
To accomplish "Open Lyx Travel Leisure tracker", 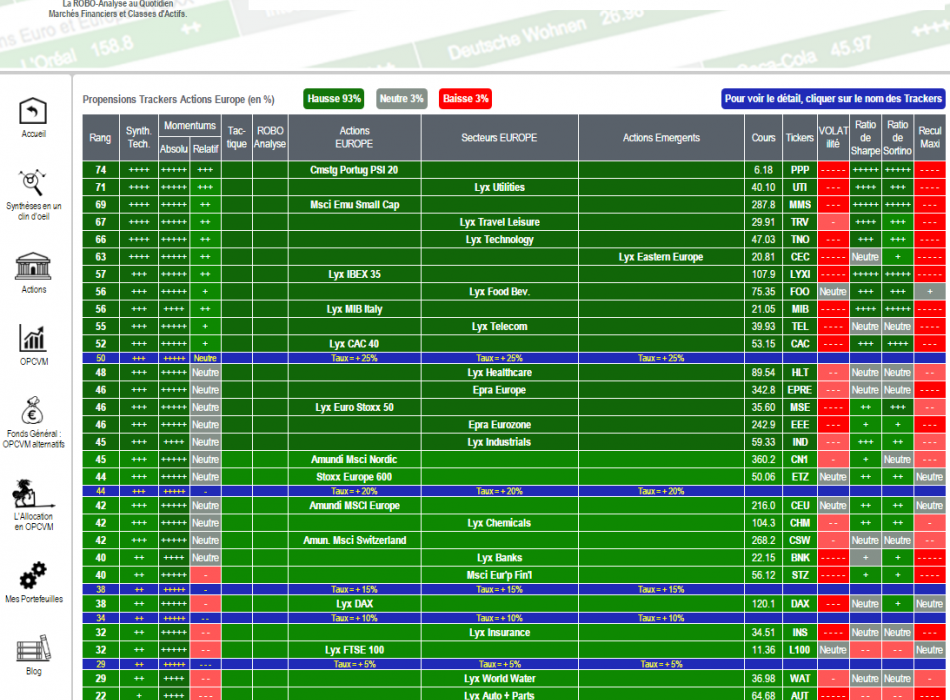I will [499, 222].
